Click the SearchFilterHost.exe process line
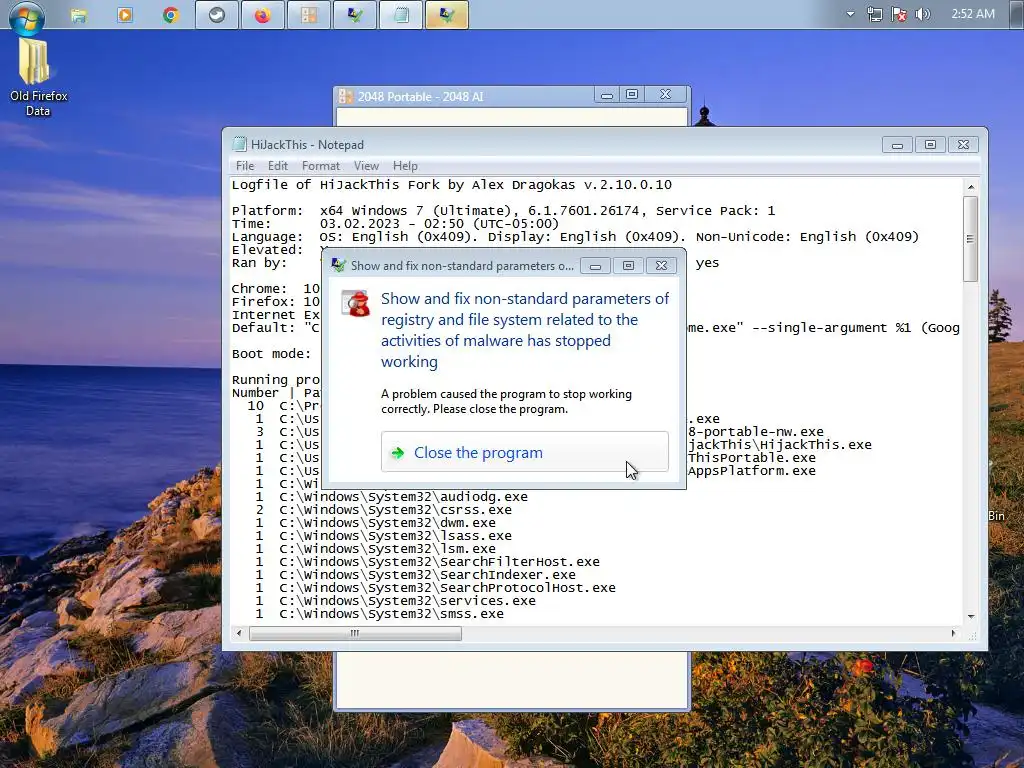Screen dimensions: 1024x768 [x=428, y=562]
